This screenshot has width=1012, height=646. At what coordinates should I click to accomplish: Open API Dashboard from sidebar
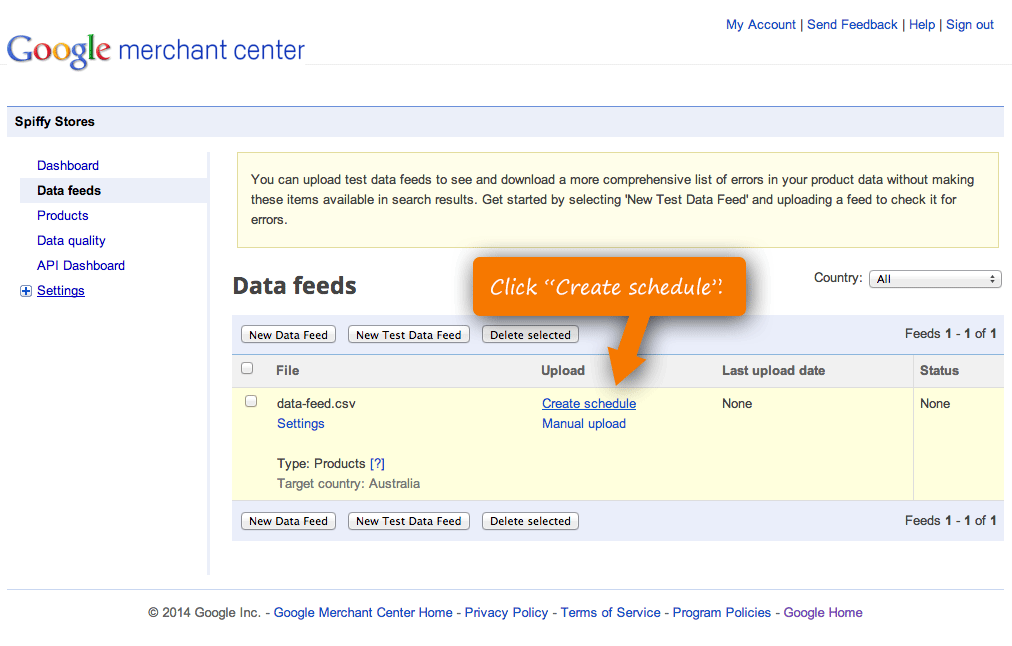click(81, 265)
